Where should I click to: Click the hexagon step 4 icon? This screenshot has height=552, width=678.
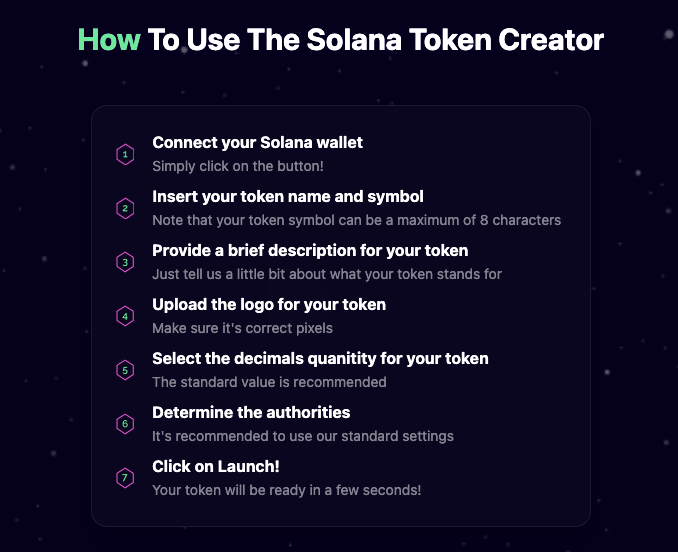tap(125, 316)
